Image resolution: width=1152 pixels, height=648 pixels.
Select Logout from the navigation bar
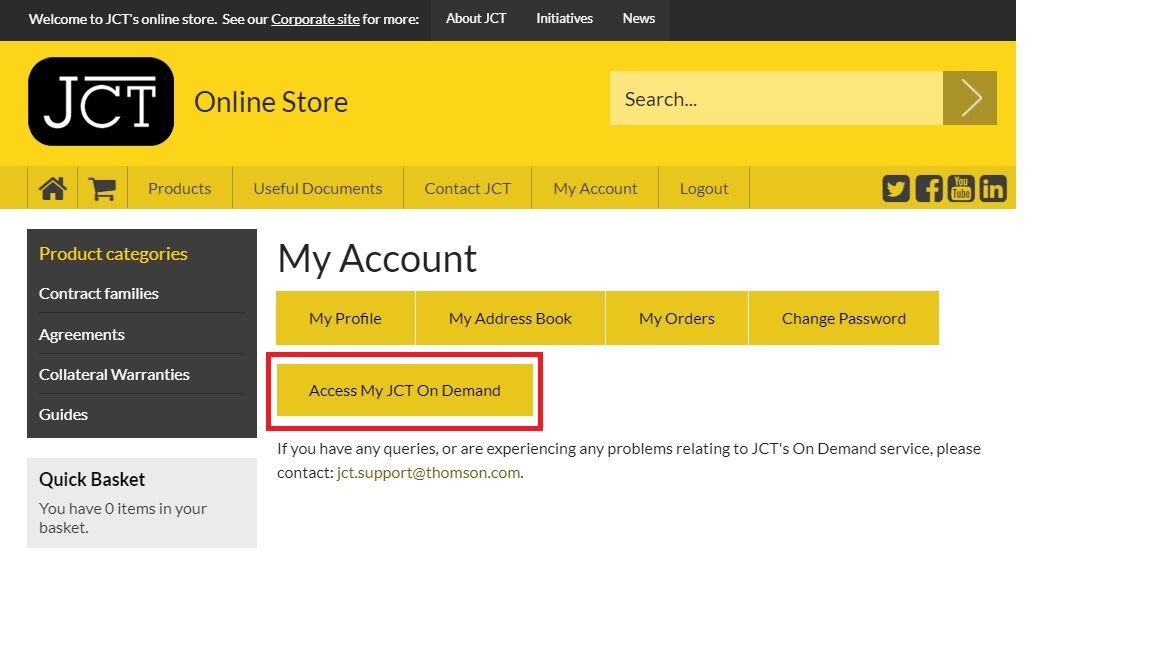[x=704, y=188]
